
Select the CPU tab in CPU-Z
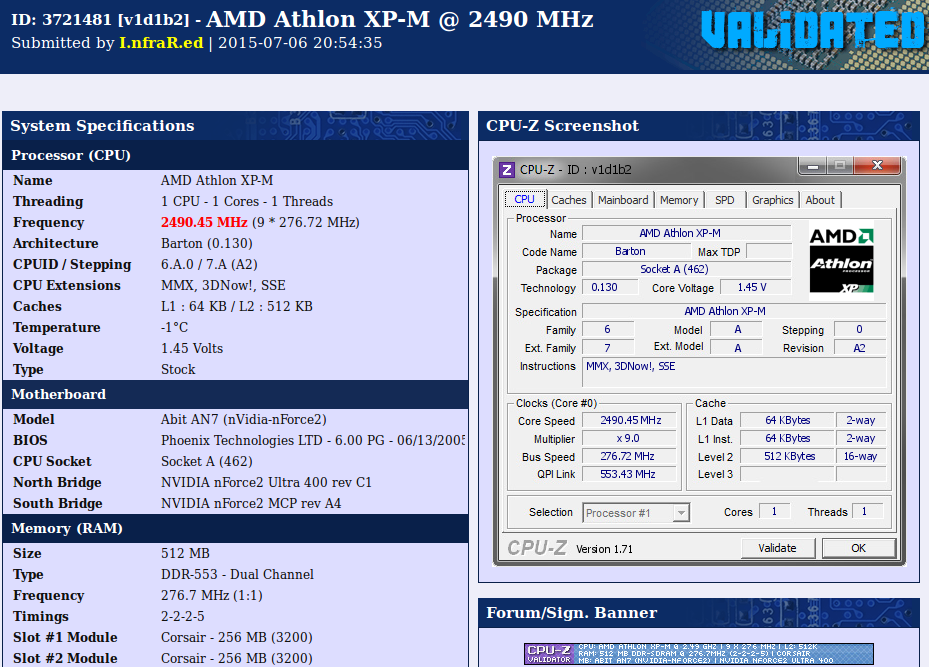524,199
